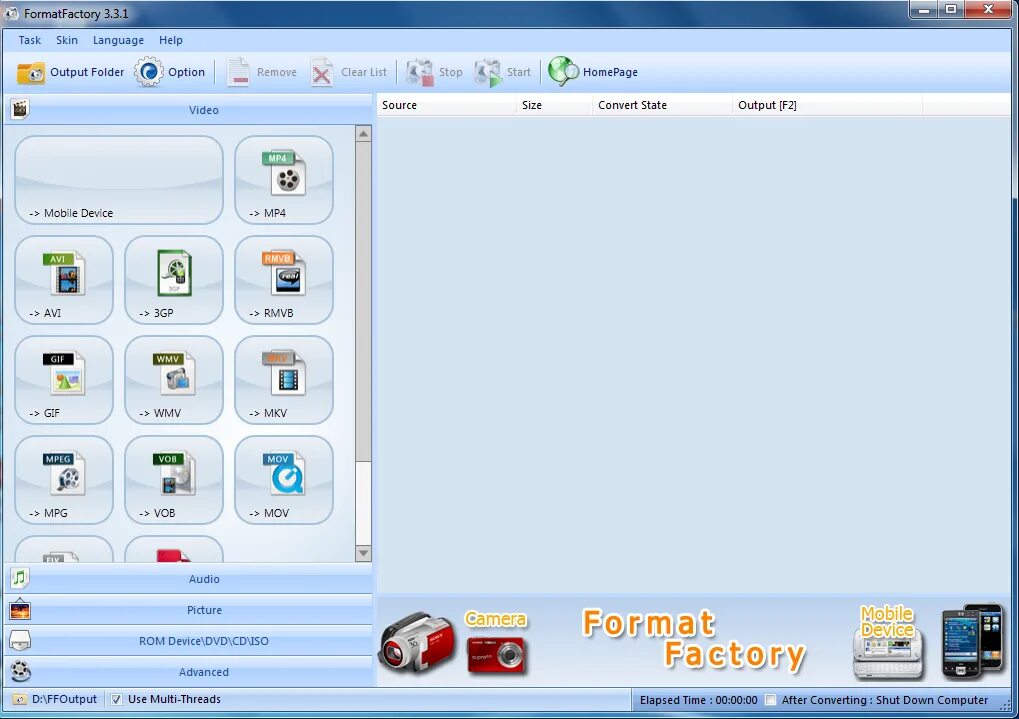
Task: Click the format list scroll up arrow
Action: (x=363, y=134)
